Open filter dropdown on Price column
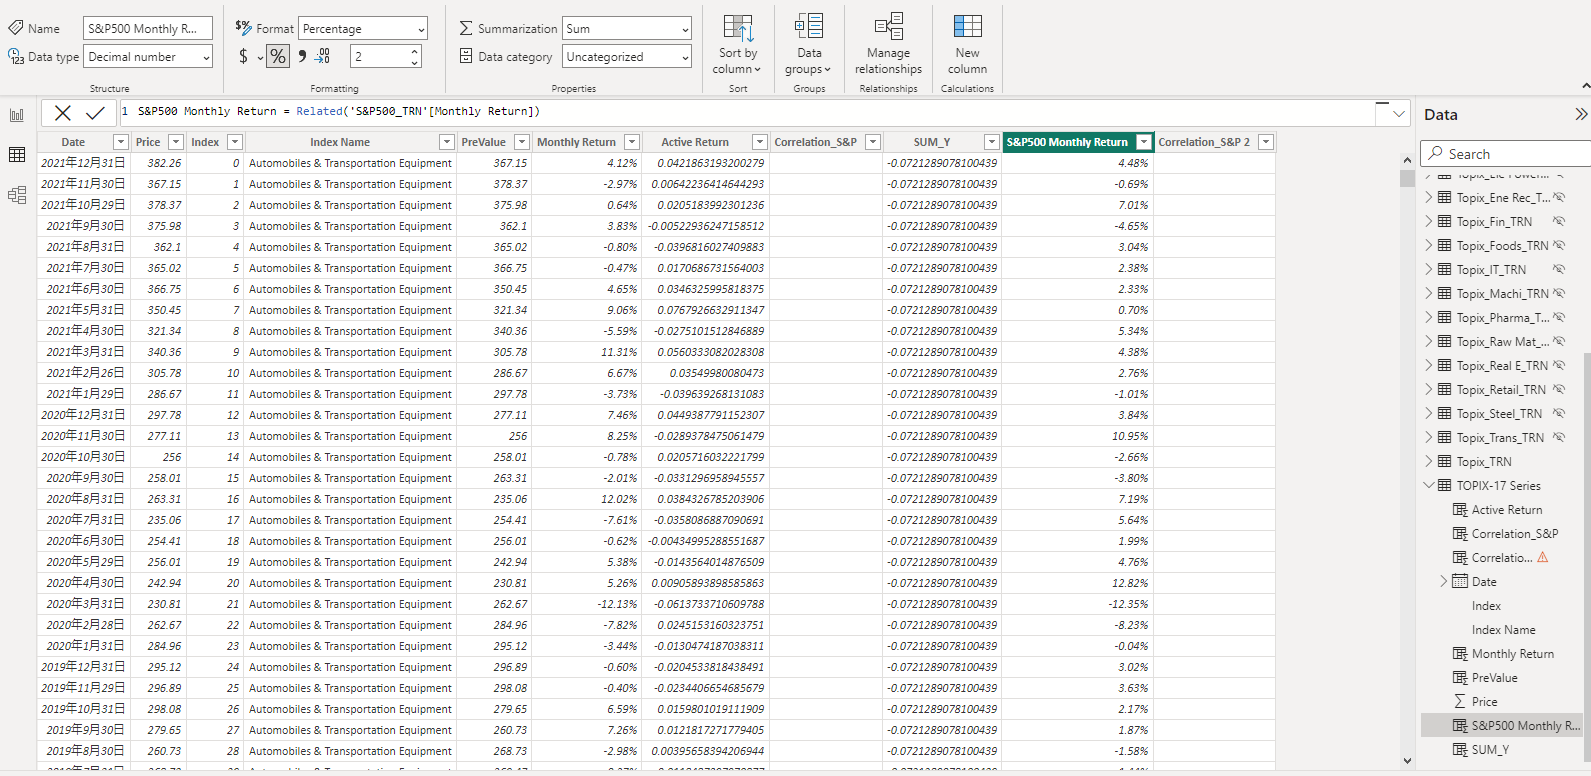Screen dimensions: 1591x776 click(x=176, y=142)
